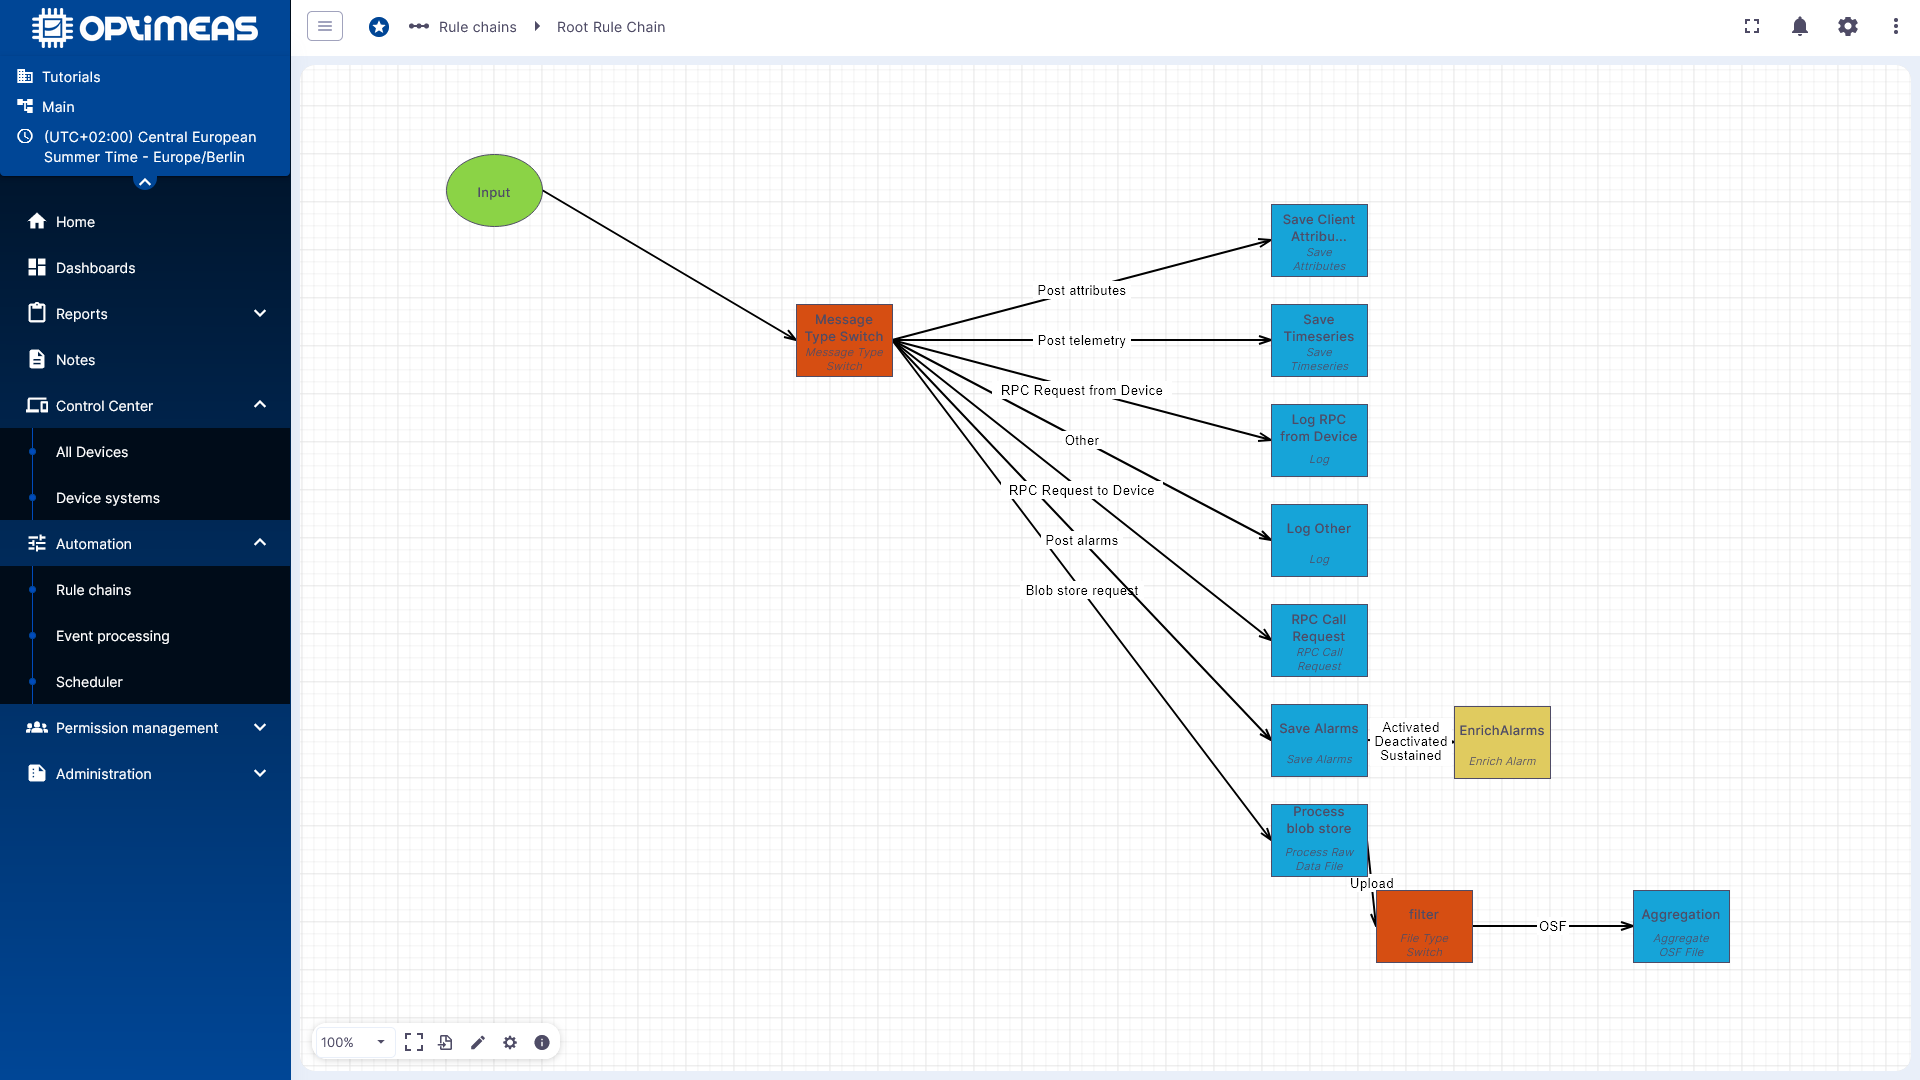
Task: Click the favorite star icon in header
Action: [379, 27]
